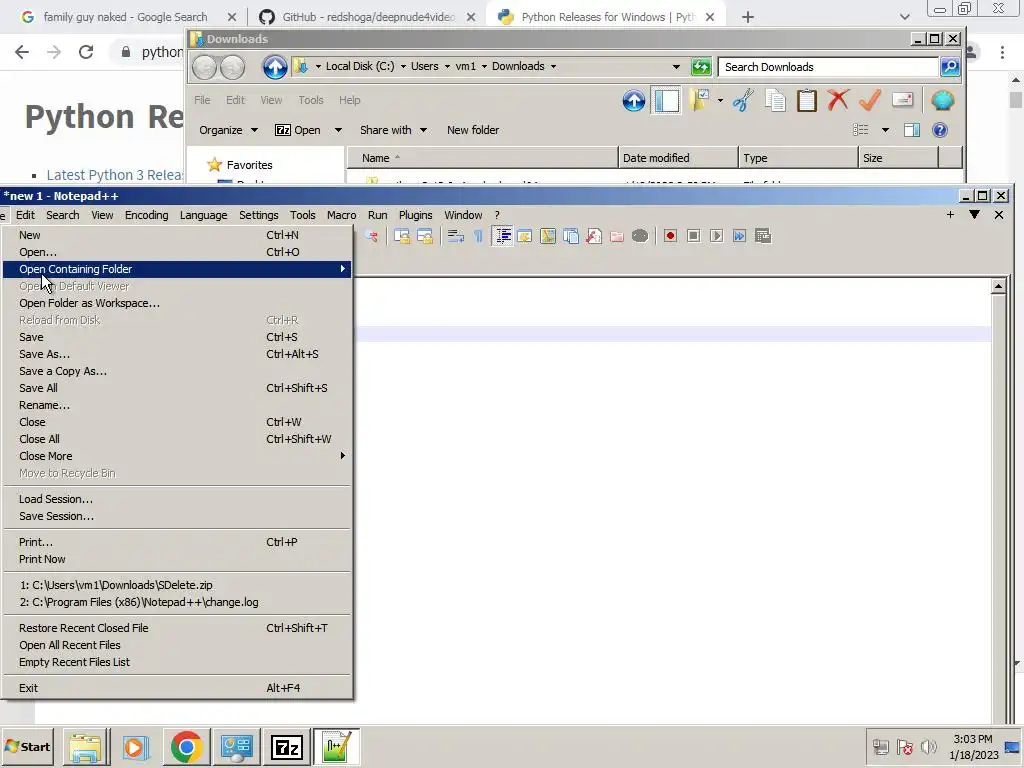The image size is (1024, 768).
Task: Click the red X Delete icon in Downloads
Action: 838,101
